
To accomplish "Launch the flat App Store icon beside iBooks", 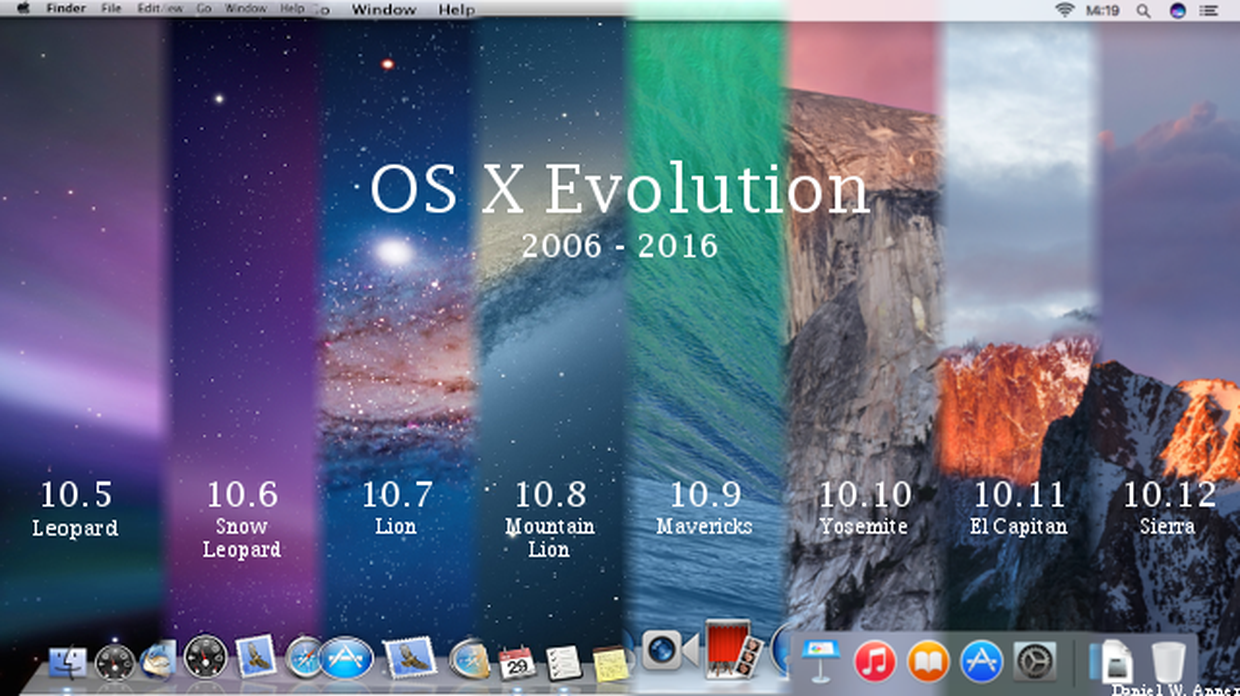I will tap(981, 662).
